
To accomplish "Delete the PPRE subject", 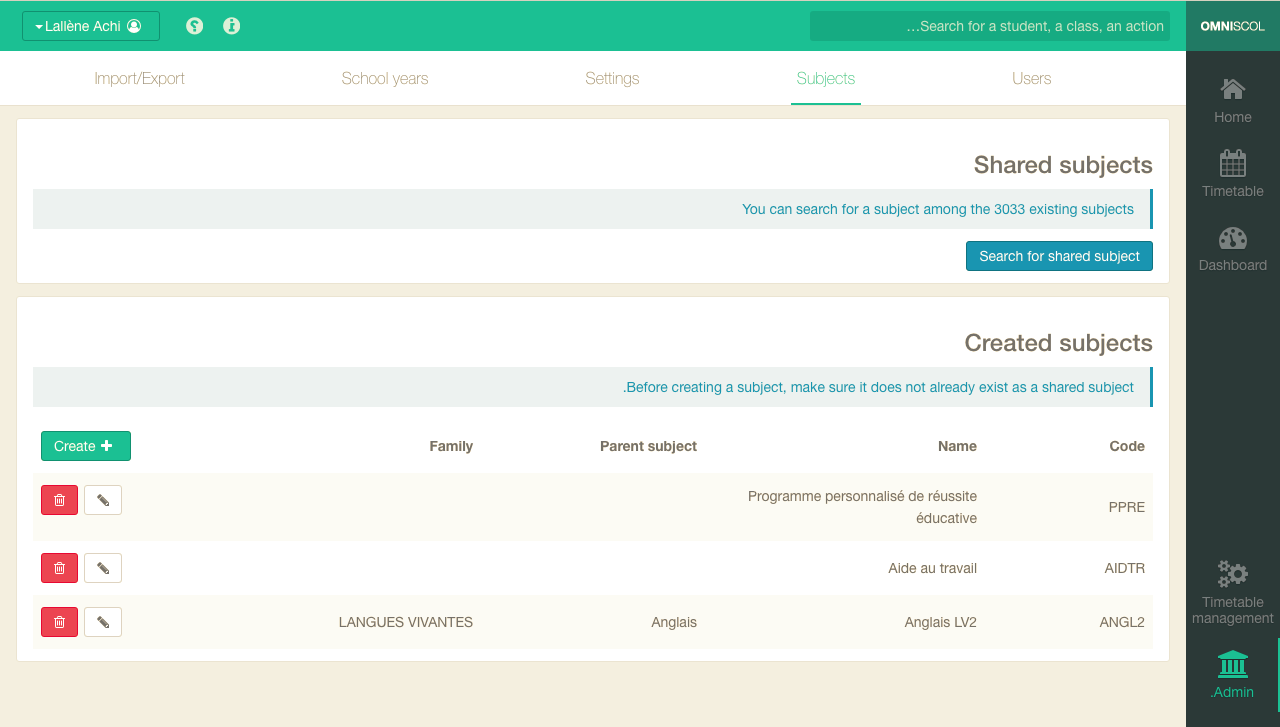I will (x=59, y=500).
